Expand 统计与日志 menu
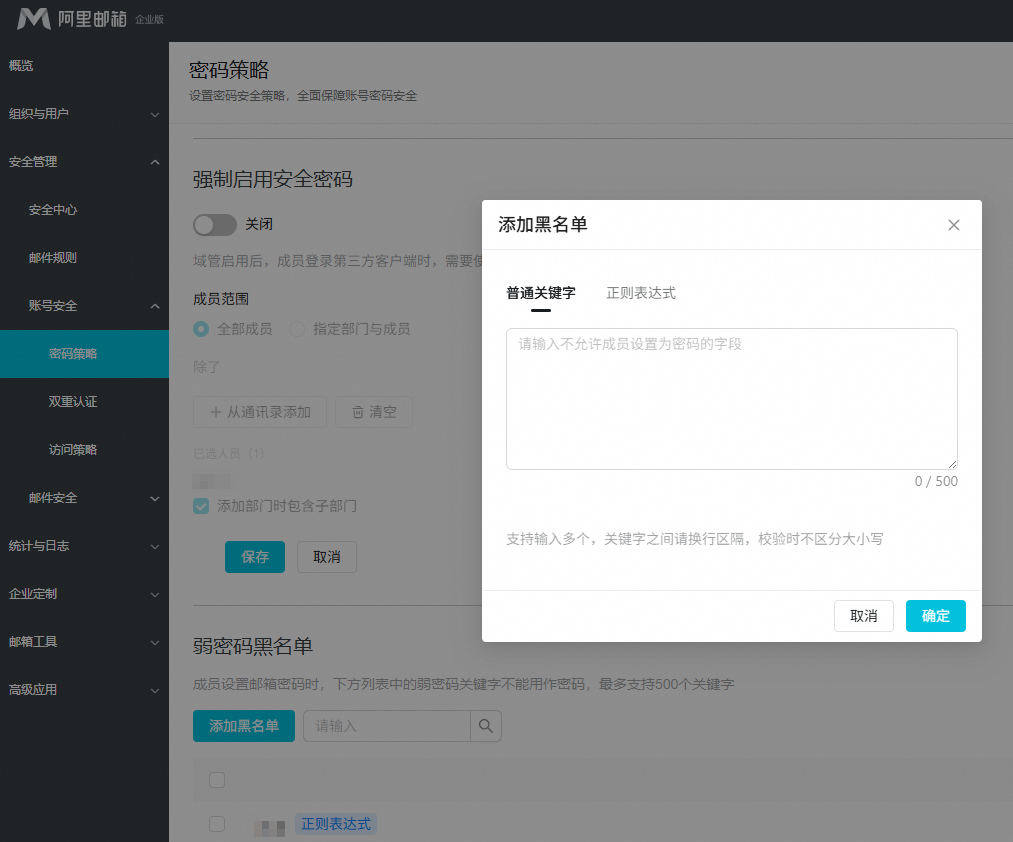Image resolution: width=1013 pixels, height=842 pixels. tap(84, 545)
